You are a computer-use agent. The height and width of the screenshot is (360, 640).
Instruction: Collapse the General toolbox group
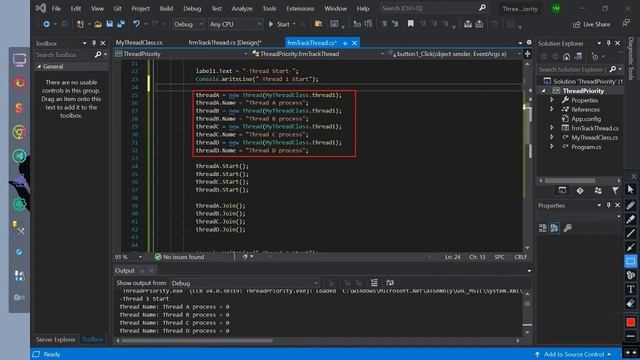(x=39, y=67)
